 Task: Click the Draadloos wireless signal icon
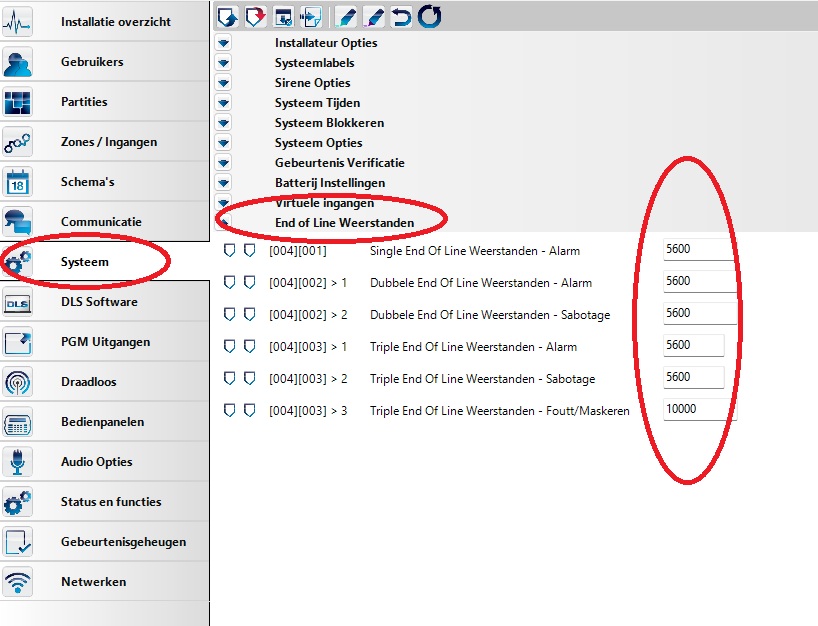[x=19, y=382]
